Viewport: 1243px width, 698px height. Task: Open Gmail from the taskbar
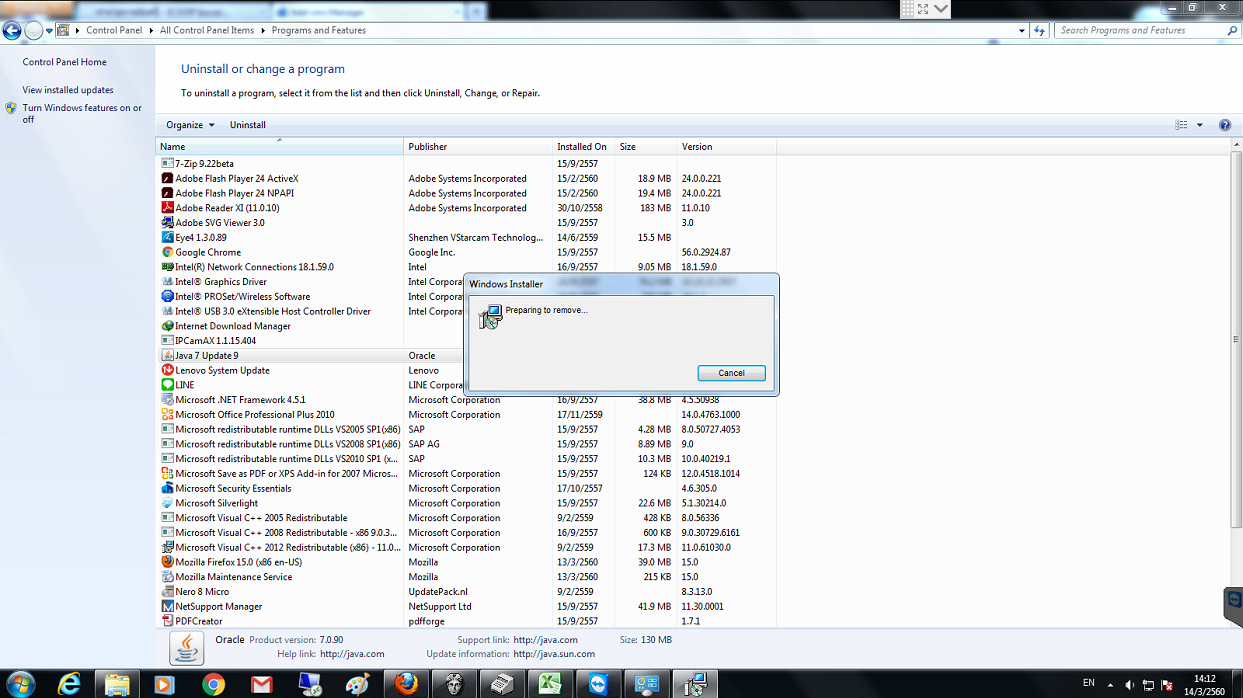[x=261, y=684]
